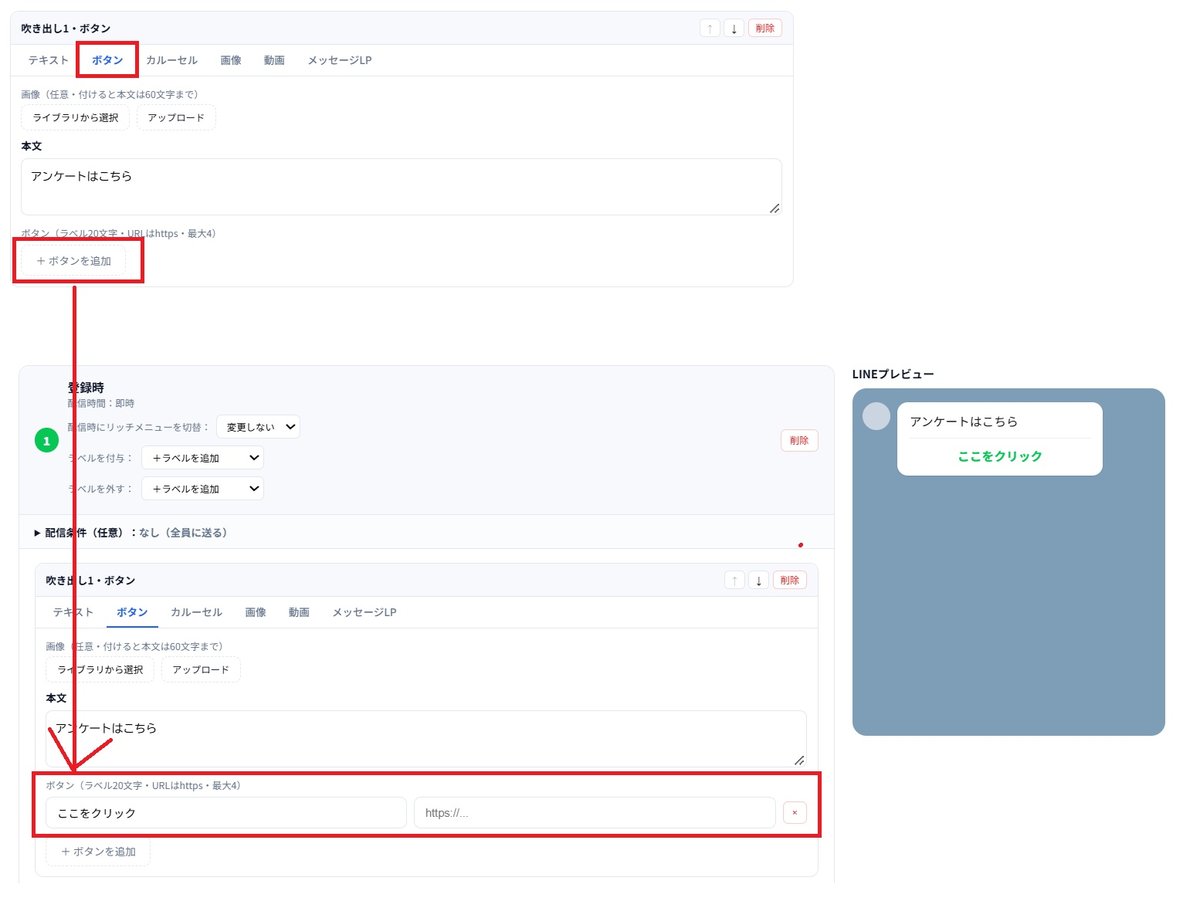
Task: Move bubble up in the upper editor panel
Action: [710, 28]
